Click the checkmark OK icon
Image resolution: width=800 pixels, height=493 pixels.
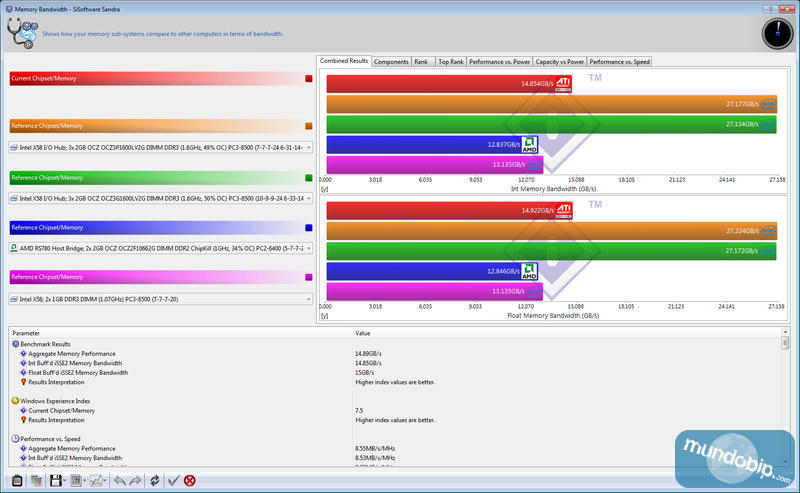pos(173,480)
